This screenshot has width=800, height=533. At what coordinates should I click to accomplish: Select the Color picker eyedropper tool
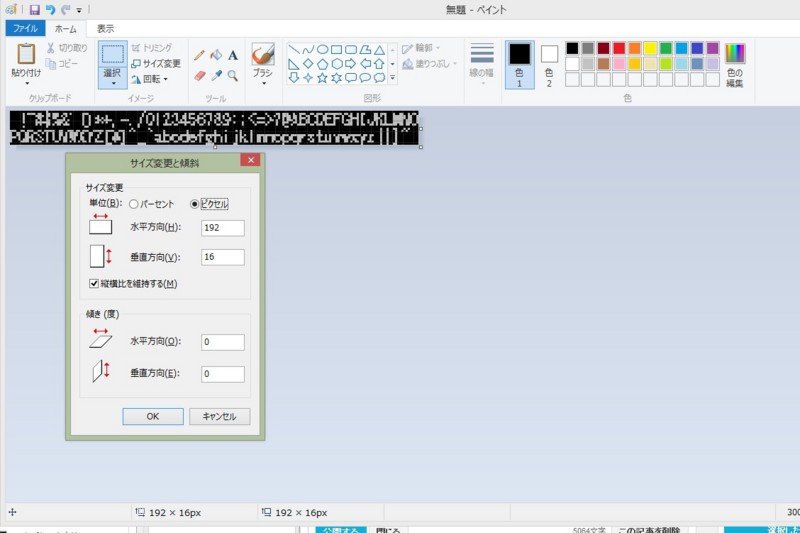coord(216,76)
